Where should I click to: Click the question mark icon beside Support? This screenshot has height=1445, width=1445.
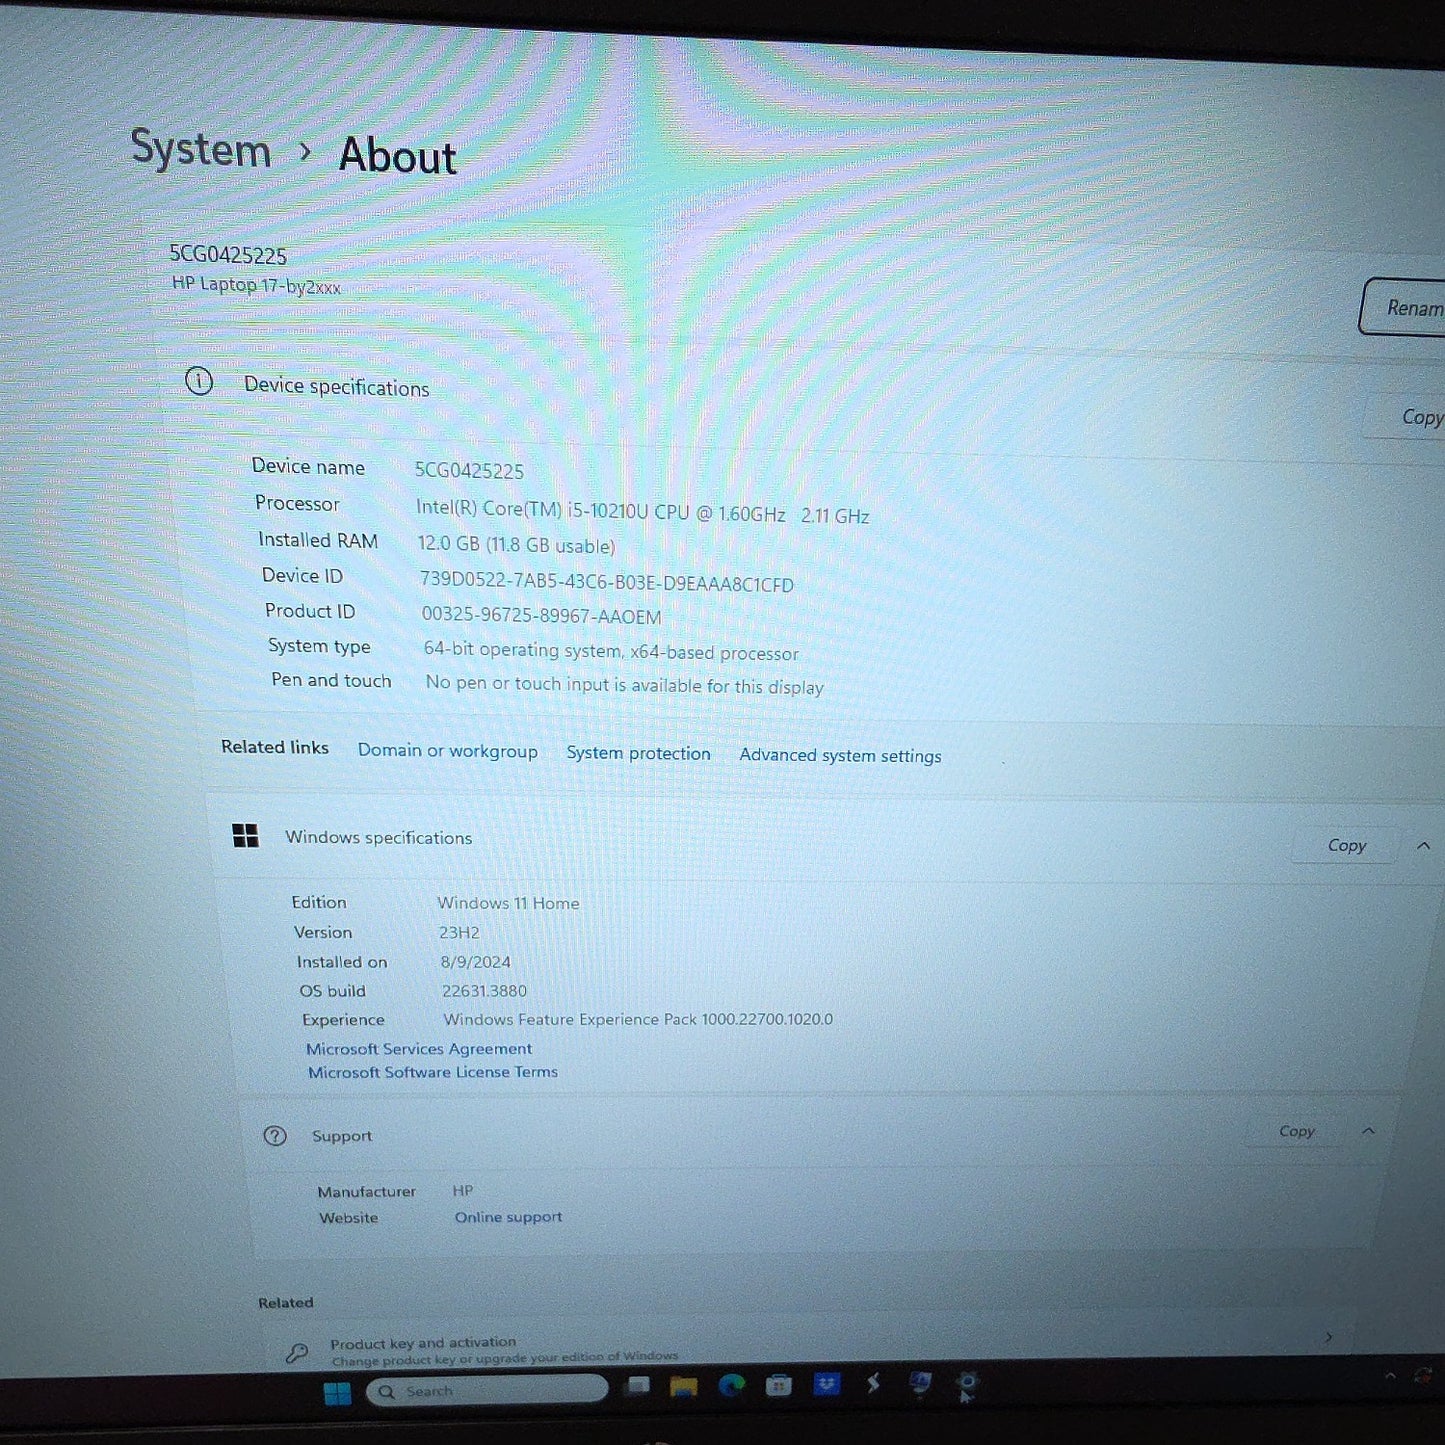click(x=275, y=1136)
